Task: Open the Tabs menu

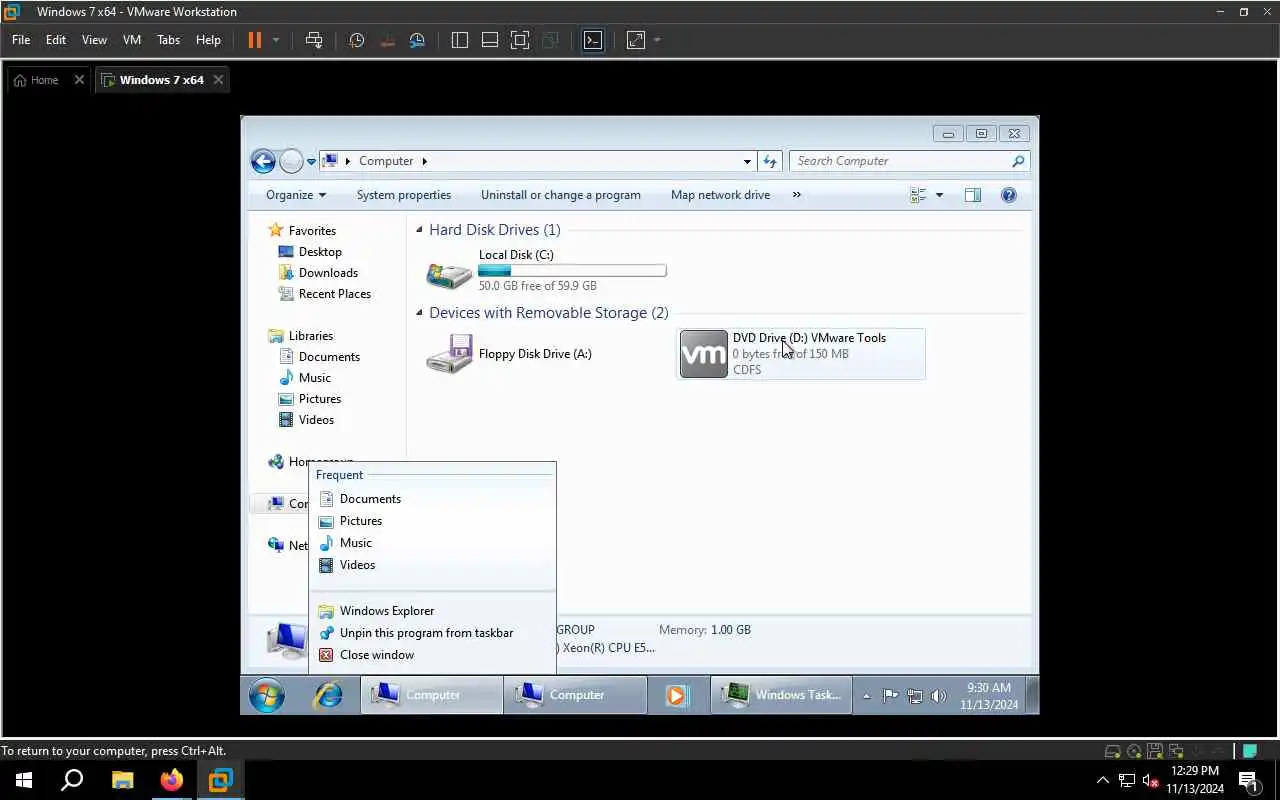Action: (169, 40)
